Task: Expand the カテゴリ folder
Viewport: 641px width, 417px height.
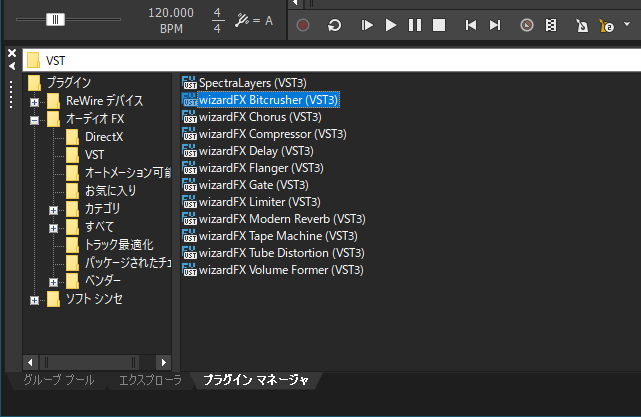Action: [x=54, y=210]
